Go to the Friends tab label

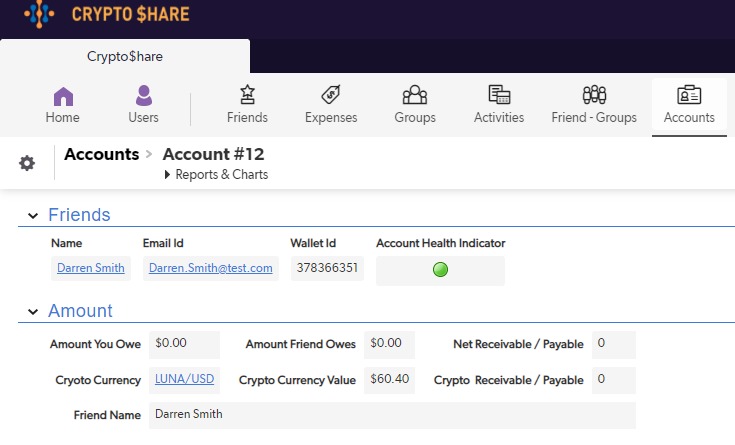click(x=248, y=117)
